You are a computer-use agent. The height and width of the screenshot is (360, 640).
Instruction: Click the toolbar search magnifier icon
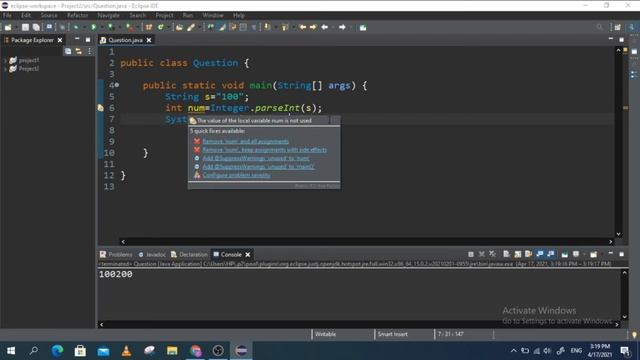(599, 27)
